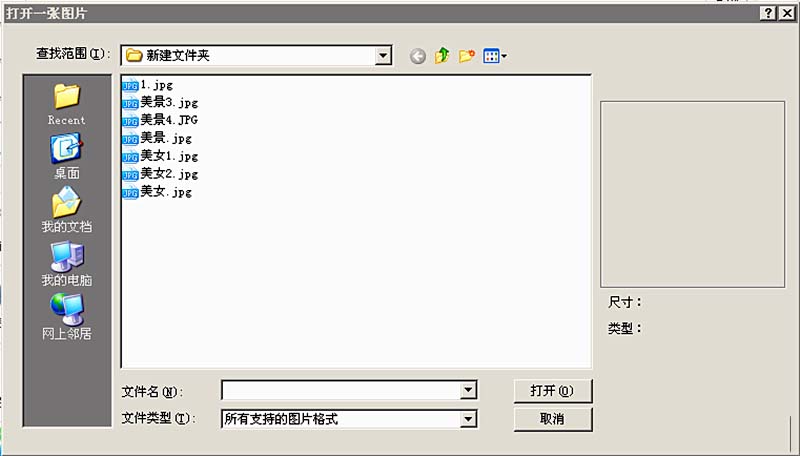This screenshot has height=456, width=800.
Task: Open the 所有支持的图片格式 combo box
Action: 349,419
